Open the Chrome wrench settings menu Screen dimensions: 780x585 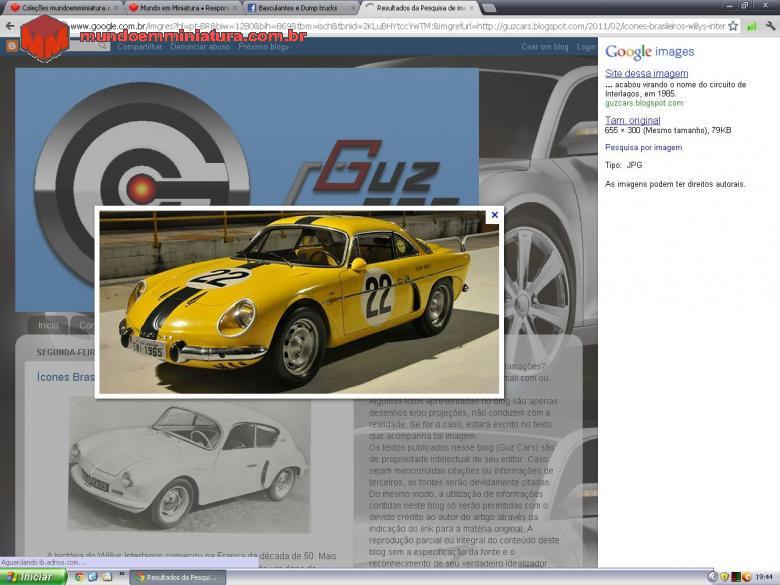tap(769, 26)
